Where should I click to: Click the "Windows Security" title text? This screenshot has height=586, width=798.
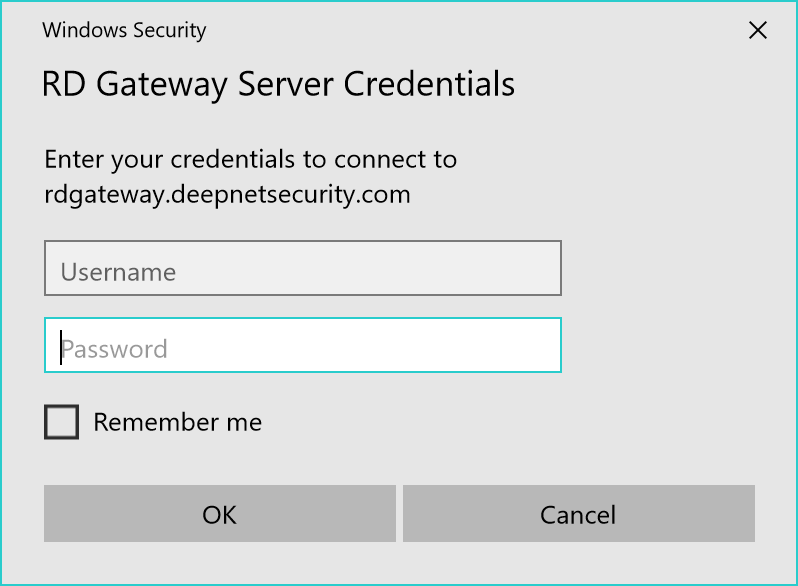coord(124,30)
